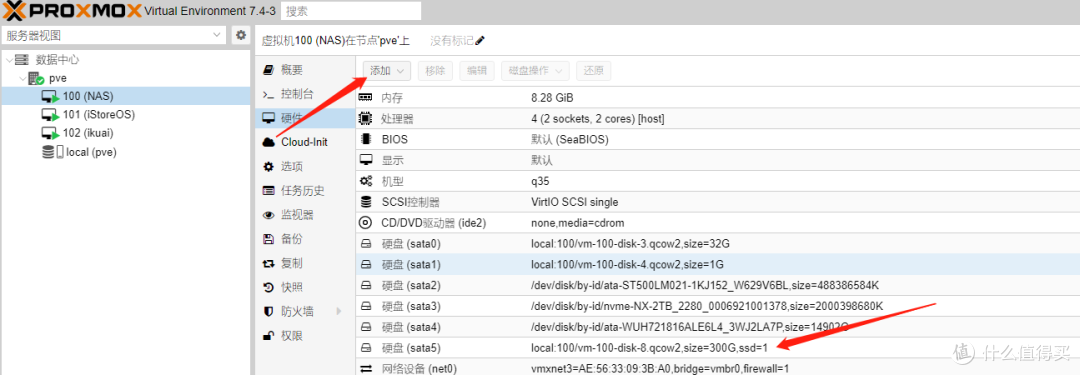This screenshot has height=375, width=1080.
Task: Select the 网络设备 (net0) row
Action: (x=717, y=367)
